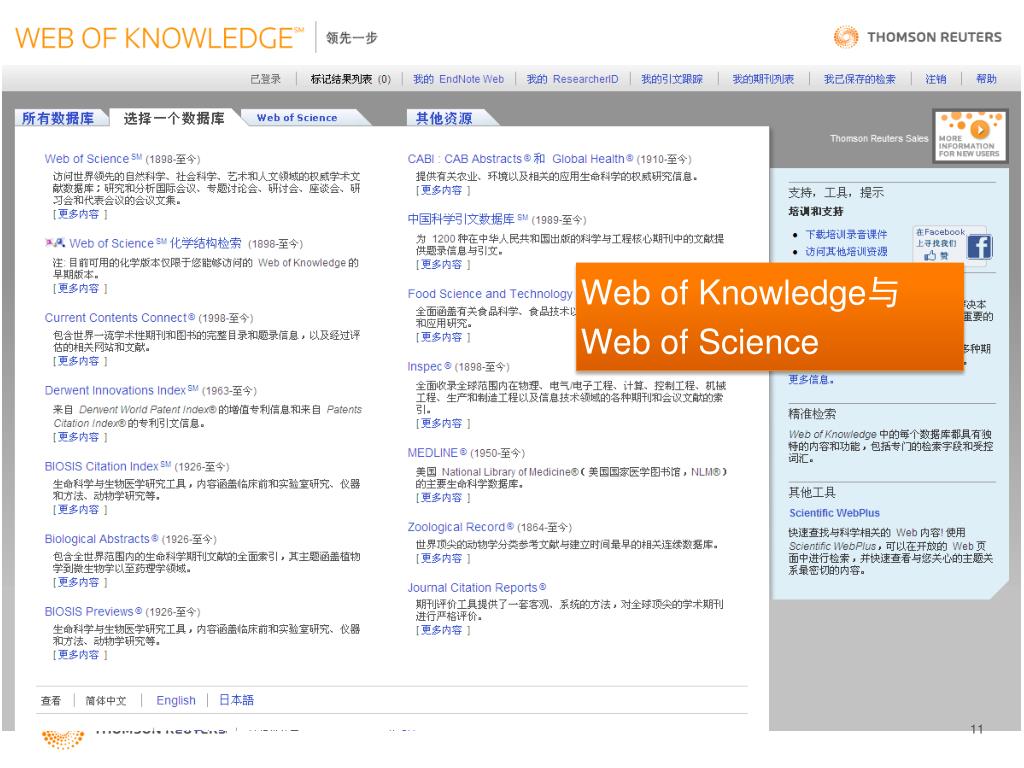The image size is (1024, 768).
Task: Switch language to English
Action: (x=176, y=700)
